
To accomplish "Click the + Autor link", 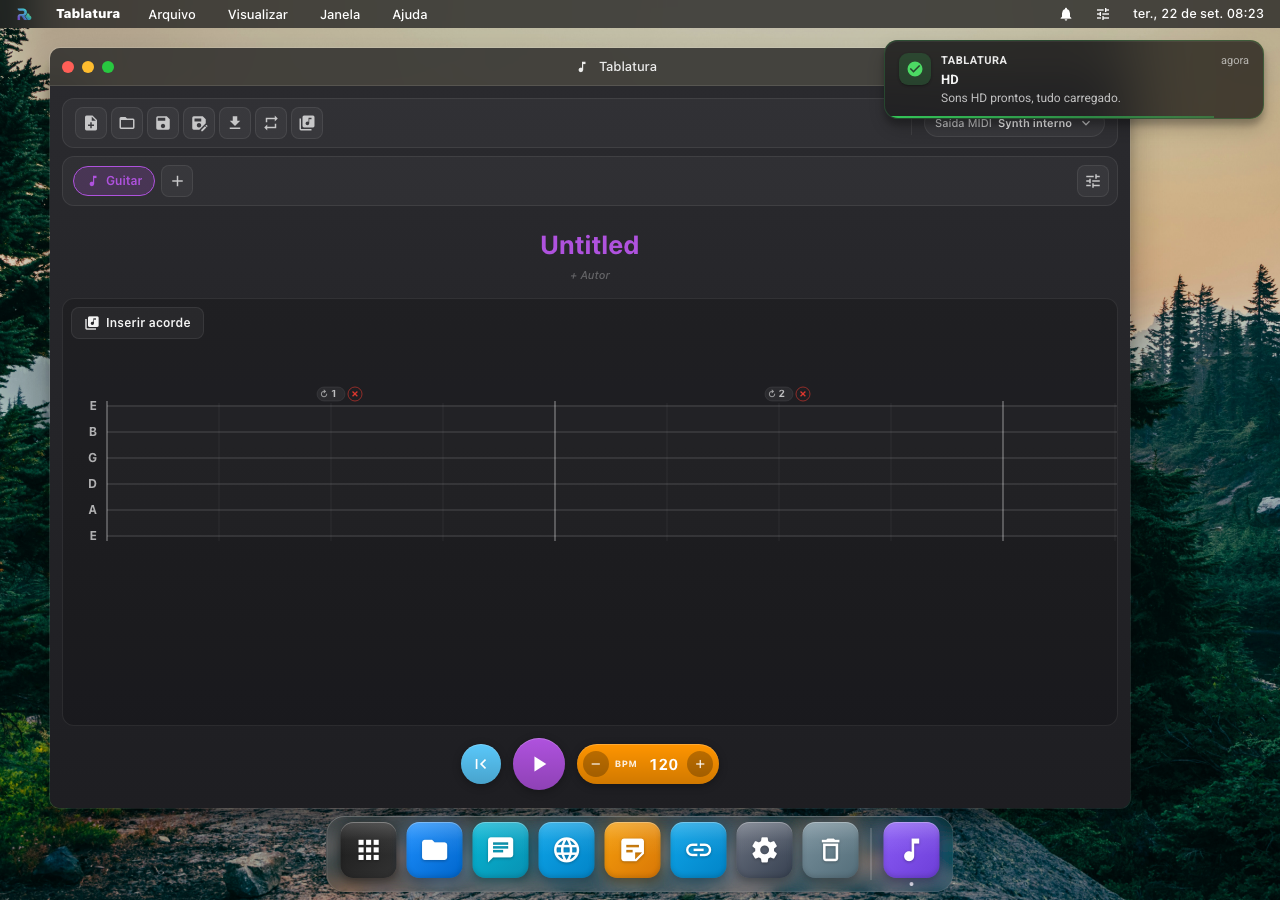I will pos(590,275).
